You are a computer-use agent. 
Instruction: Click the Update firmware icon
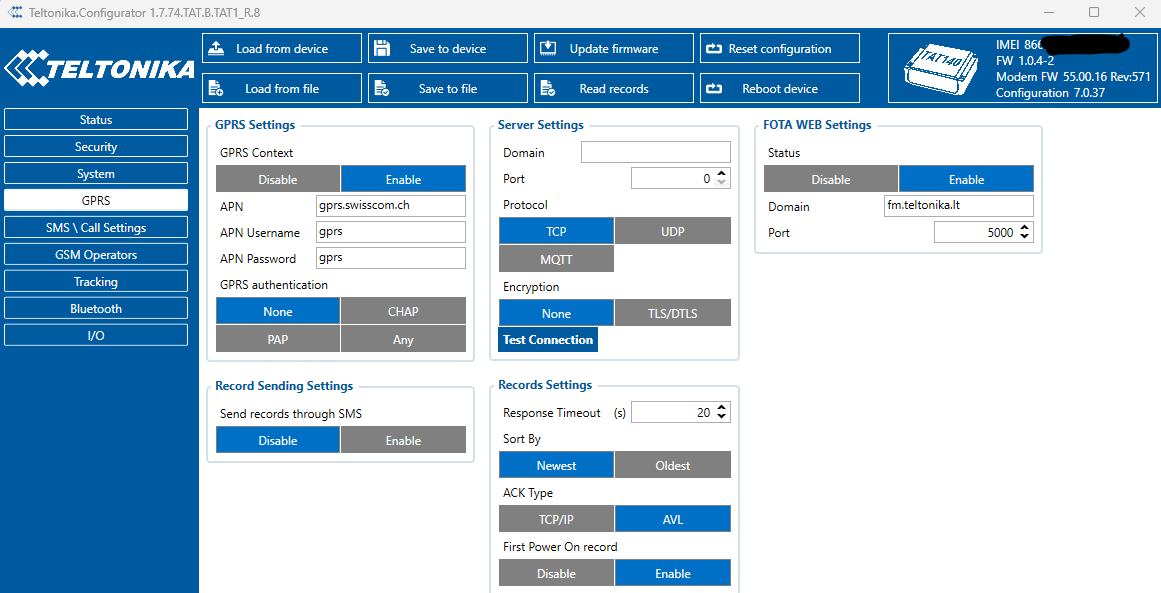coord(548,48)
